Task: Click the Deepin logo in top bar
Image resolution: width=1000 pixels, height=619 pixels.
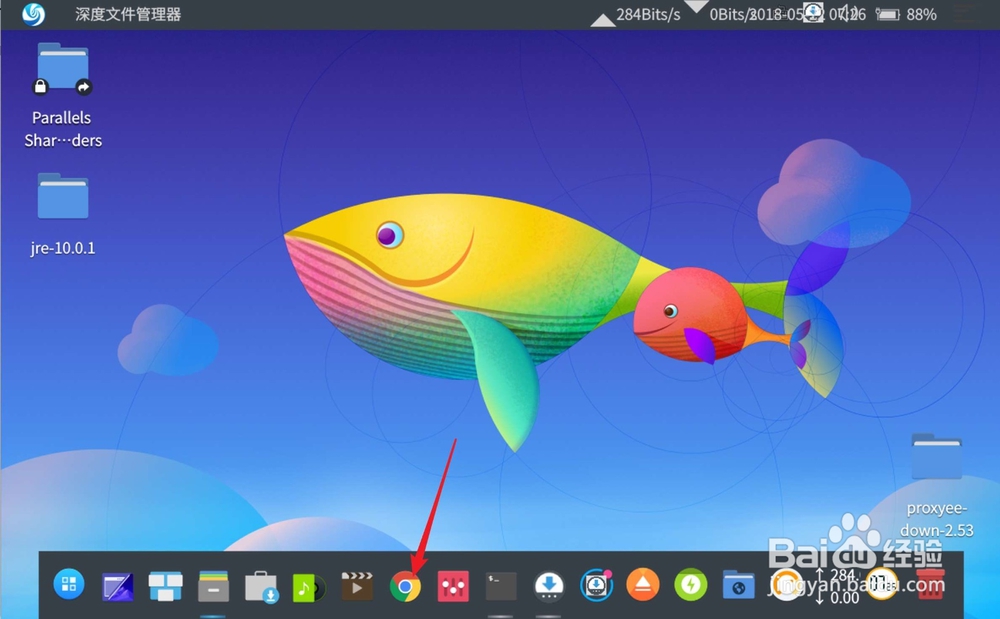Action: click(33, 14)
